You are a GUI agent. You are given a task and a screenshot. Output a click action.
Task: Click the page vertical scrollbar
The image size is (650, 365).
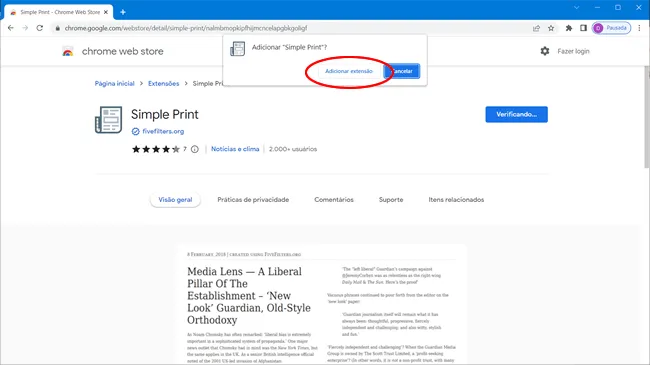[646, 116]
